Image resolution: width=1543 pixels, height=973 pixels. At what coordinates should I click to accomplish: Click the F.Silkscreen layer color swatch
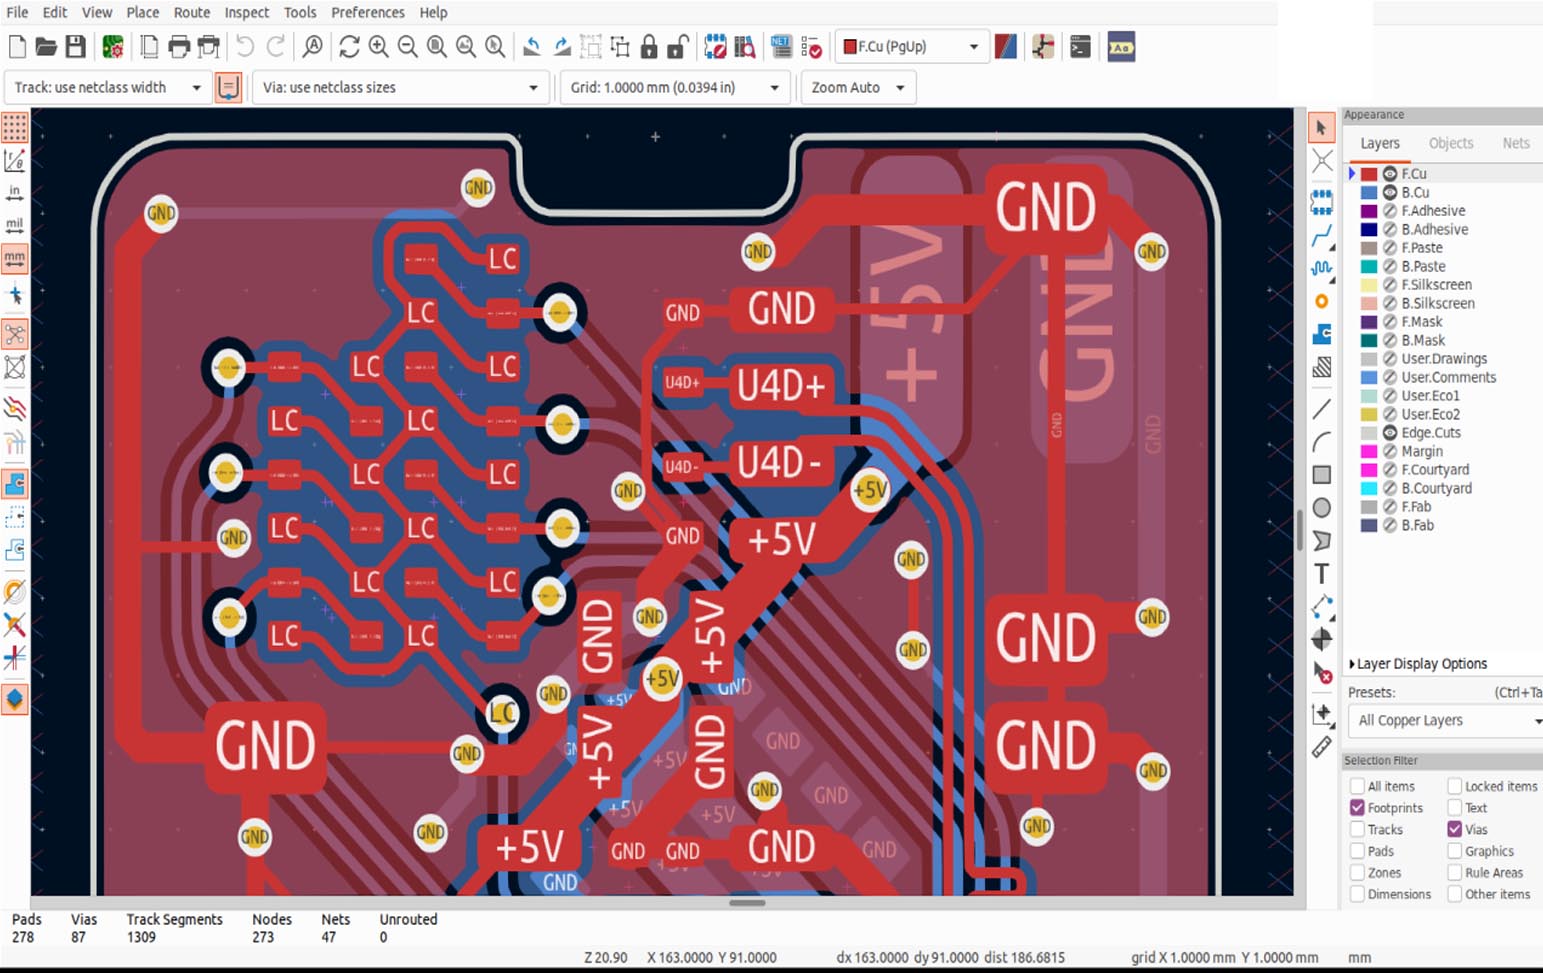coord(1369,285)
